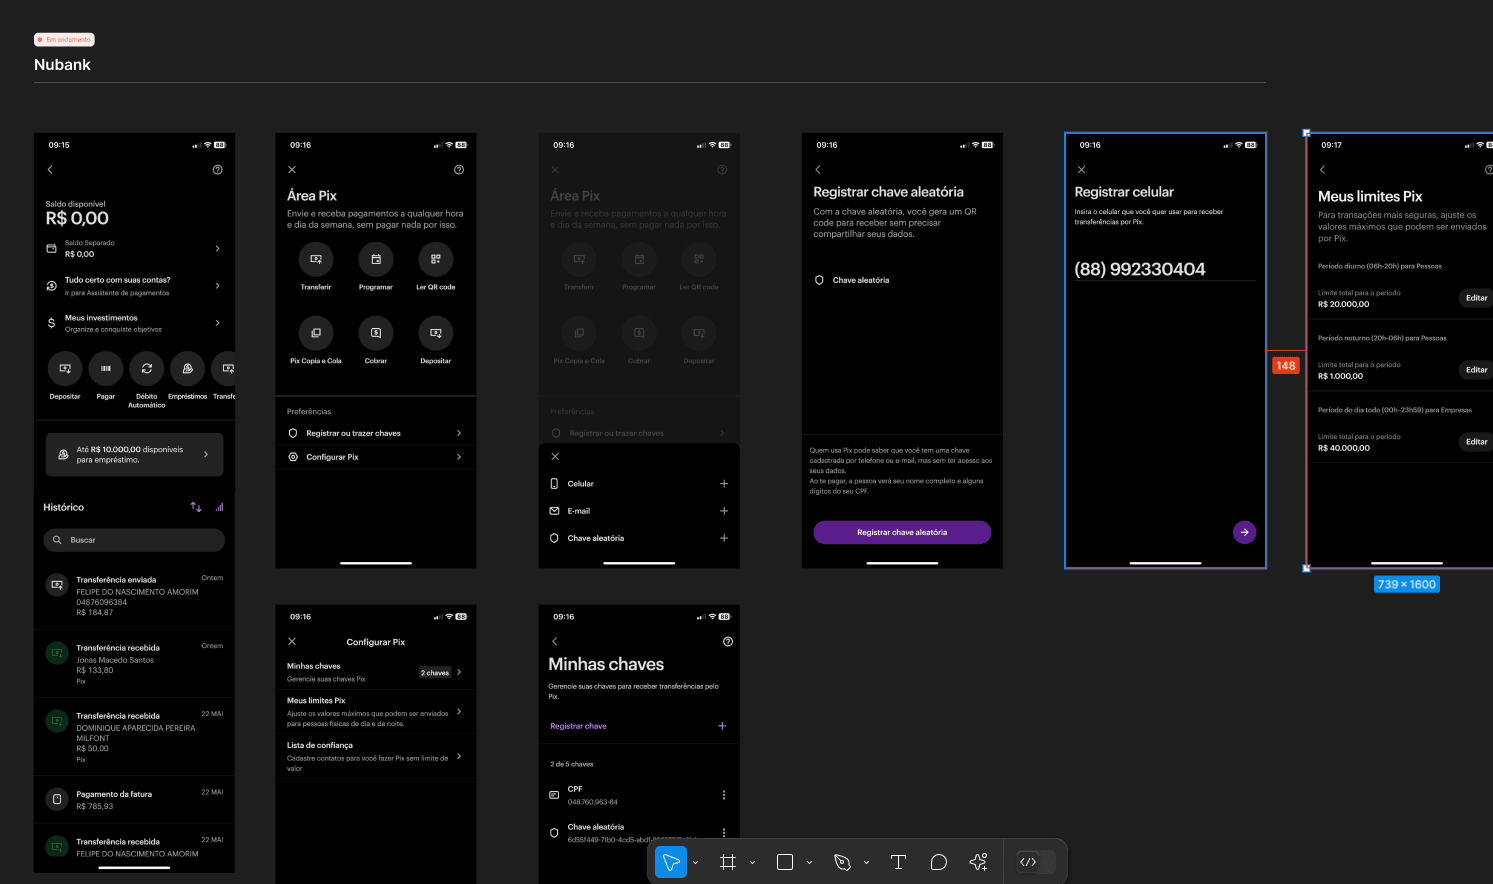This screenshot has width=1493, height=884.
Task: Open the Rectangle shape tools dropdown
Action: click(809, 862)
